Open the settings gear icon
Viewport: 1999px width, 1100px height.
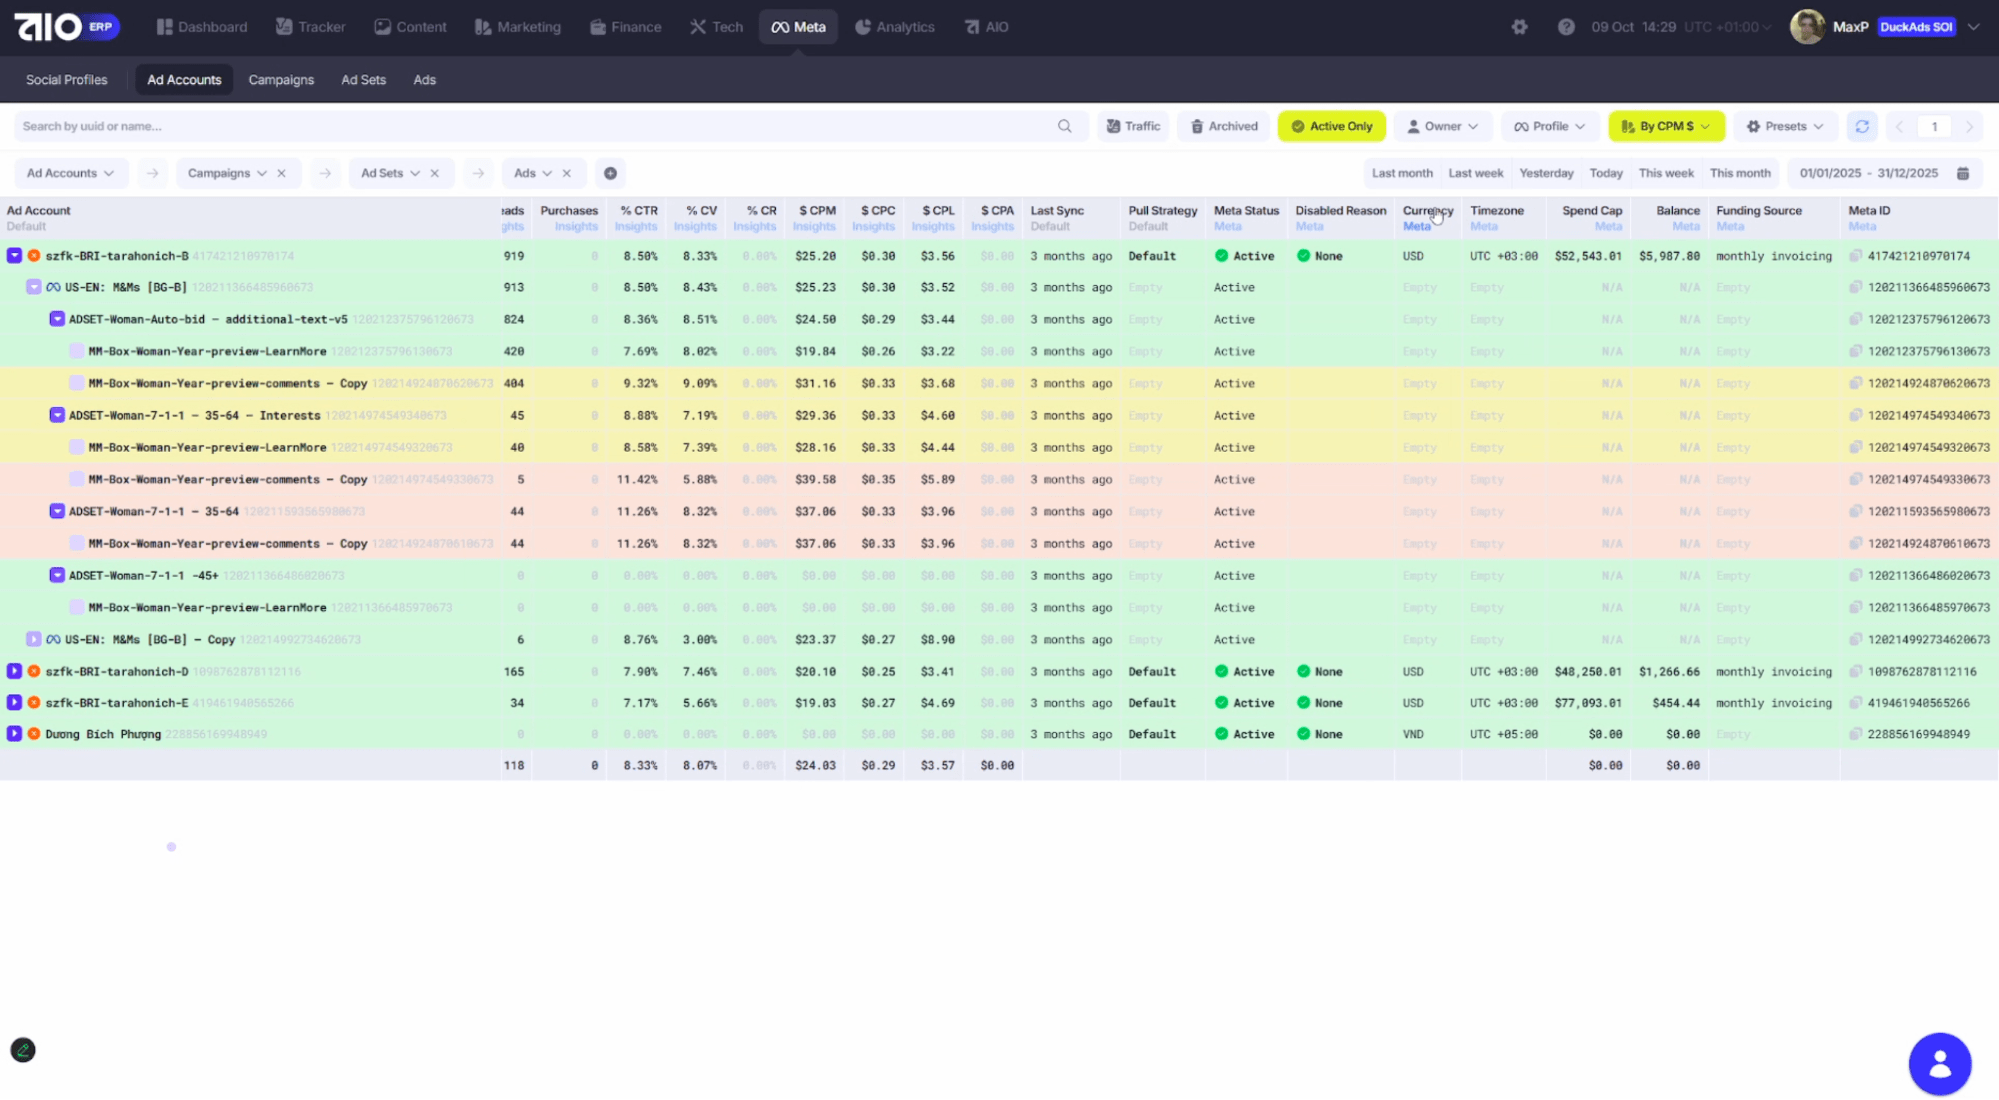[1519, 27]
